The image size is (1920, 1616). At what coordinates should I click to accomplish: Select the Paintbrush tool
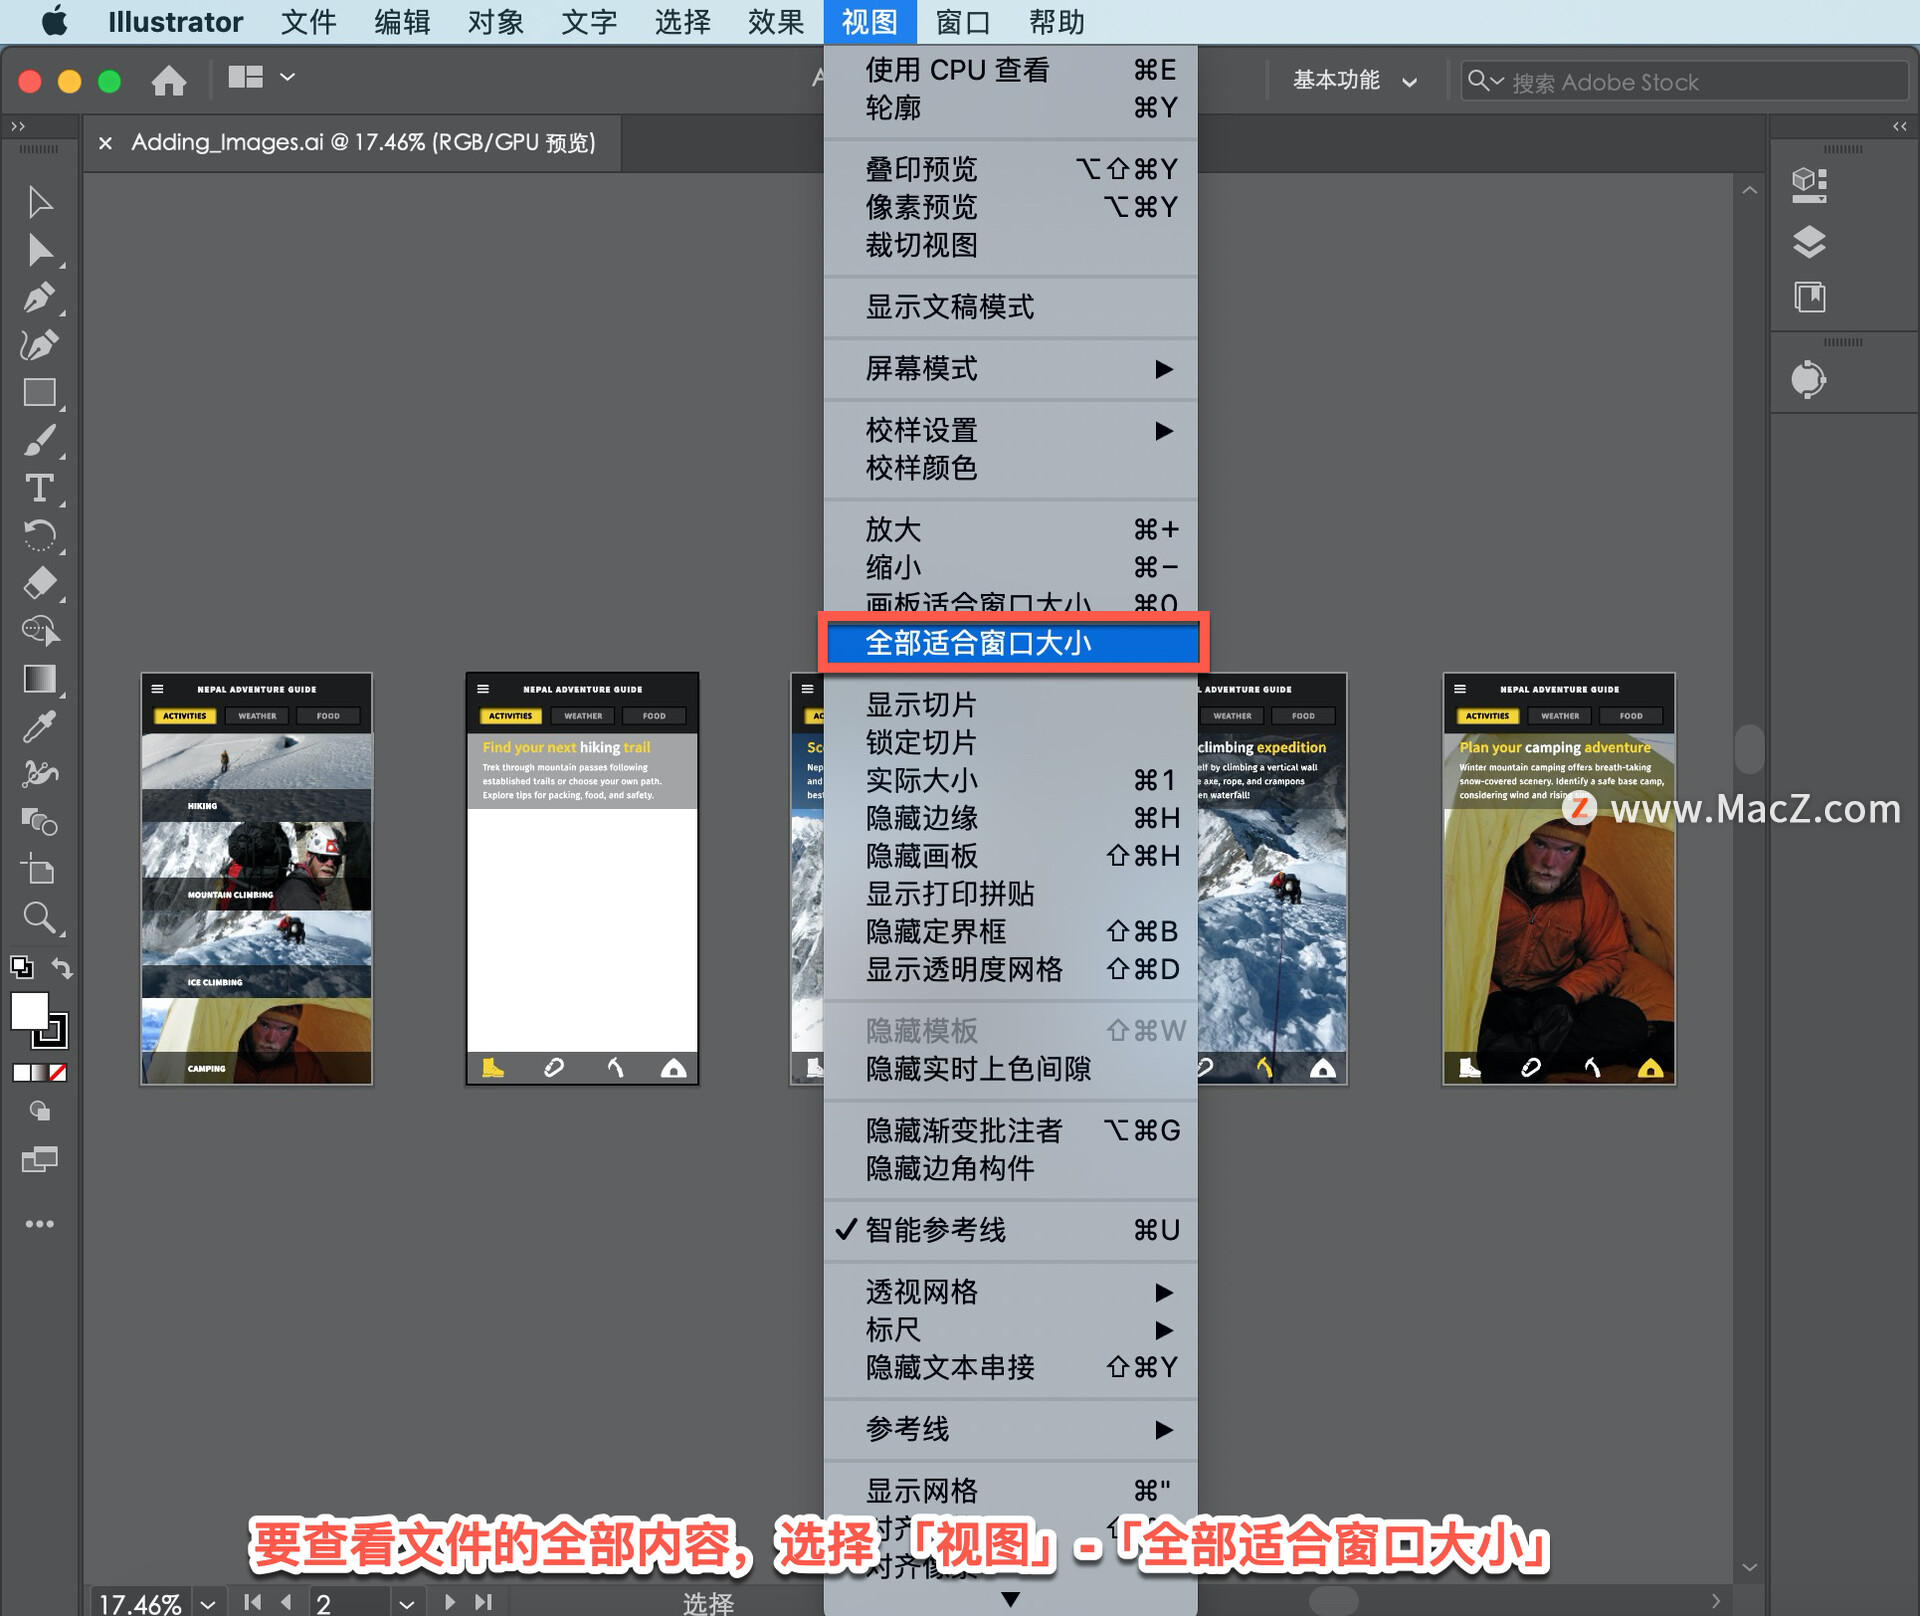click(40, 441)
